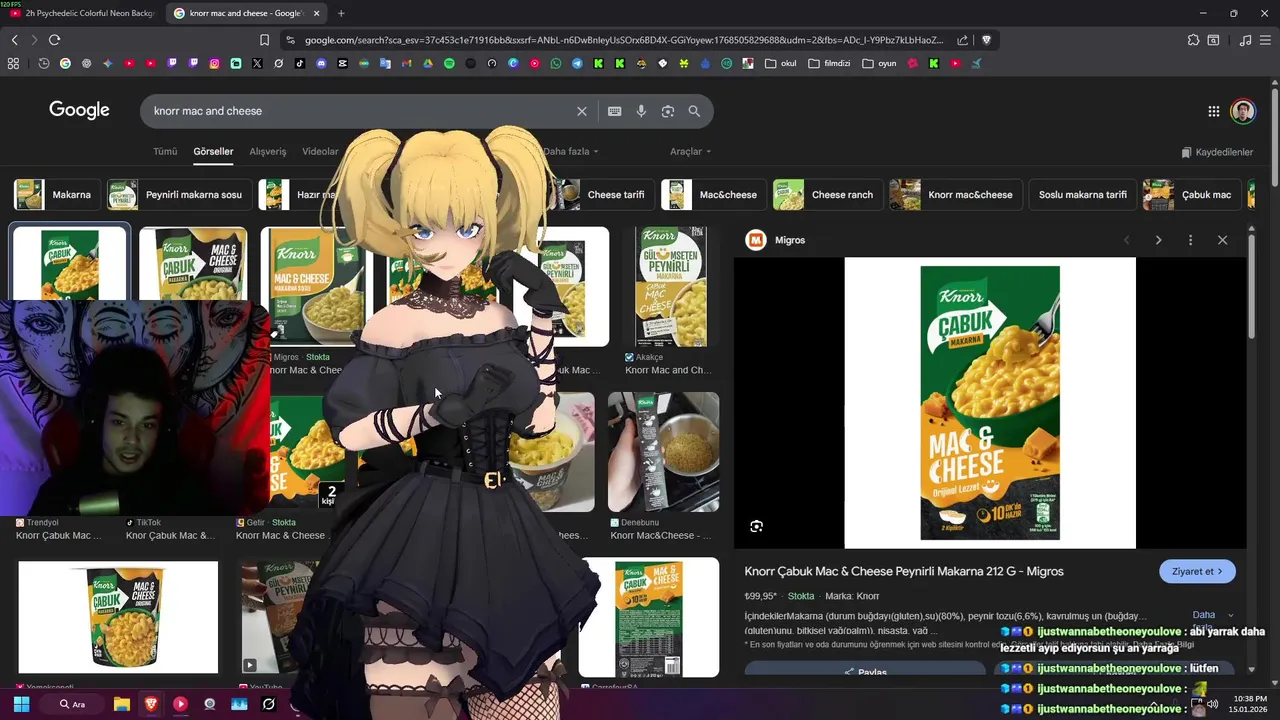Open the Google apps grid
The width and height of the screenshot is (1280, 720).
pos(1213,111)
